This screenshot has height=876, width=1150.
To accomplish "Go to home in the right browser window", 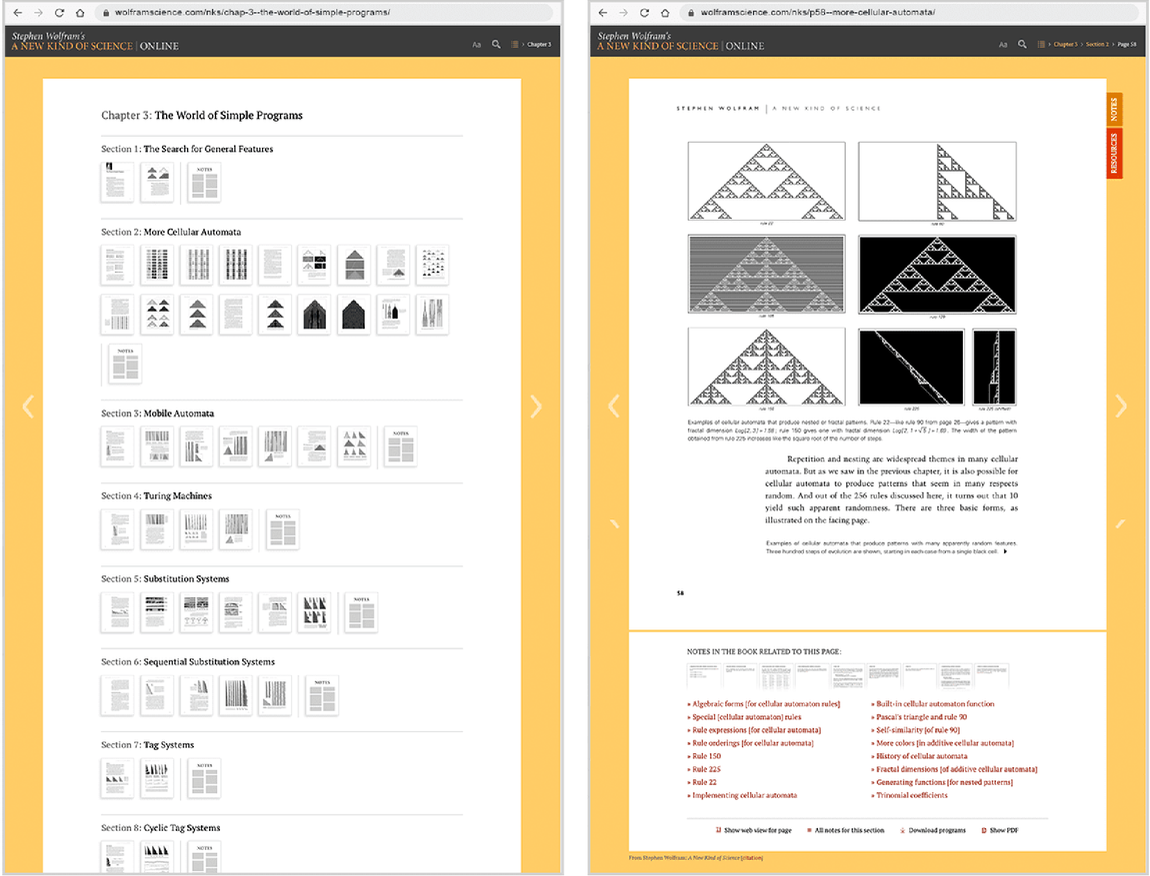I will click(665, 13).
